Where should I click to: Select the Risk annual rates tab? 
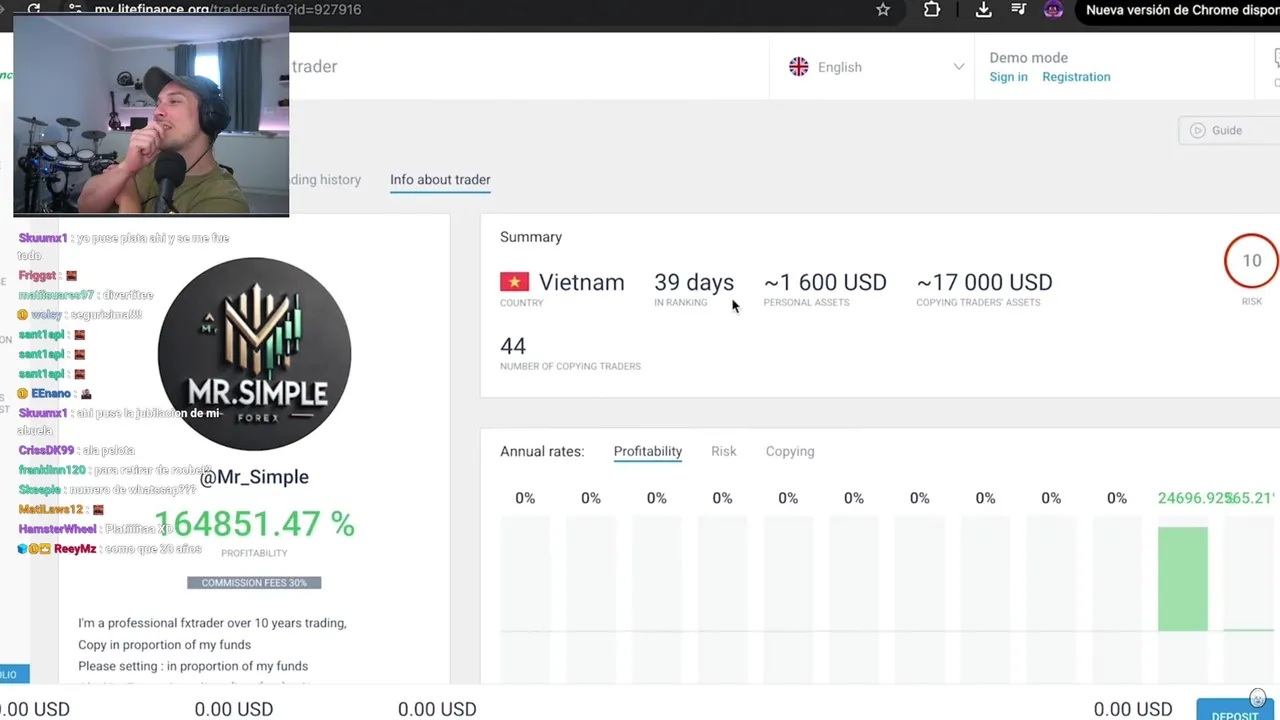coord(724,451)
